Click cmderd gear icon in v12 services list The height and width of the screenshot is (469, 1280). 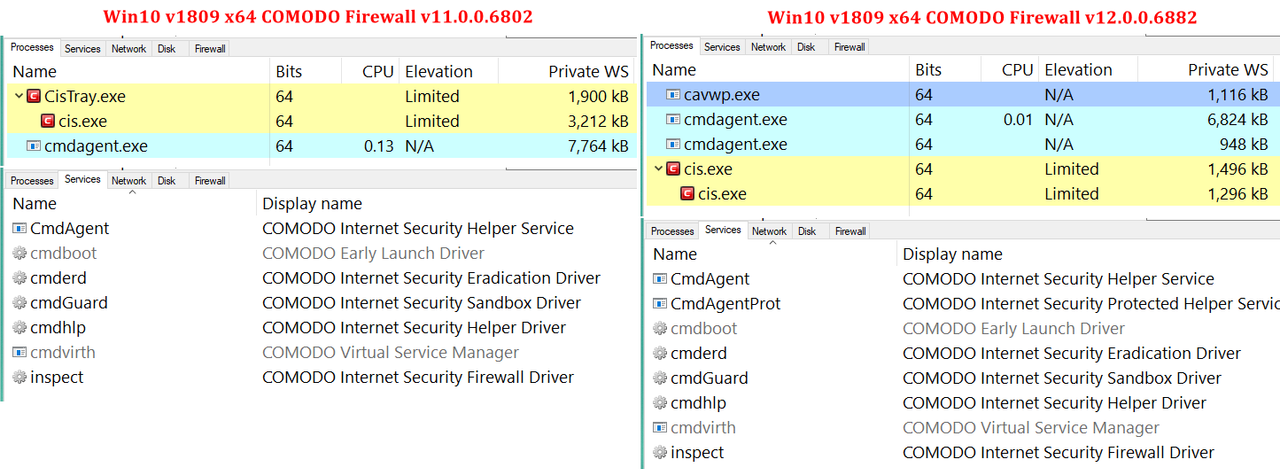pyautogui.click(x=660, y=353)
